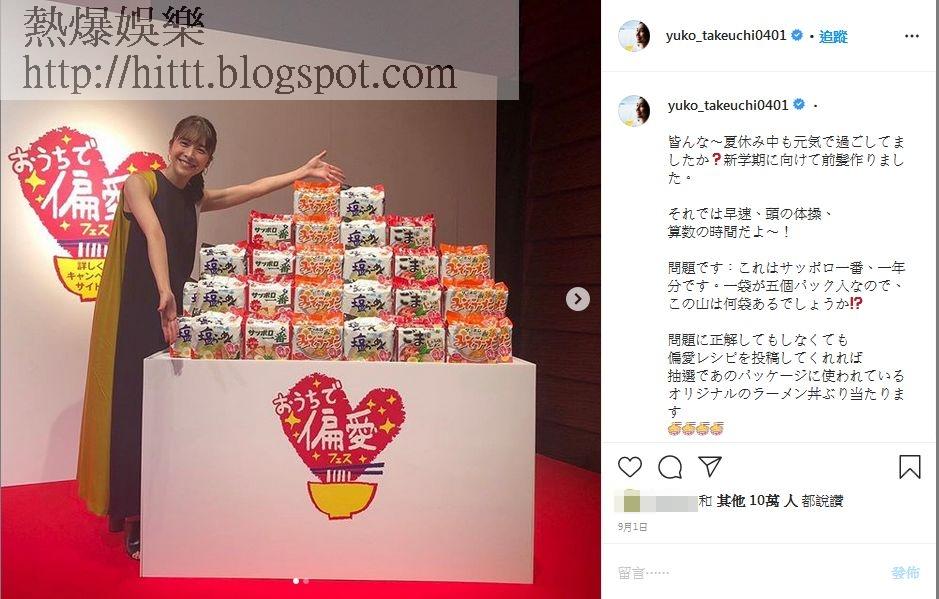This screenshot has height=599, width=939.
Task: Go to next photo with arrow button
Action: [x=577, y=299]
